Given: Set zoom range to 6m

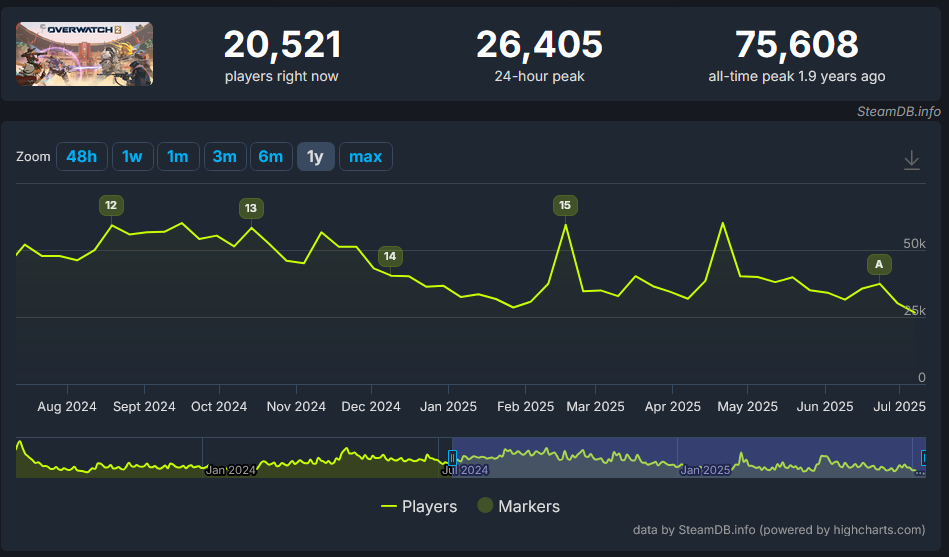Looking at the screenshot, I should (271, 156).
